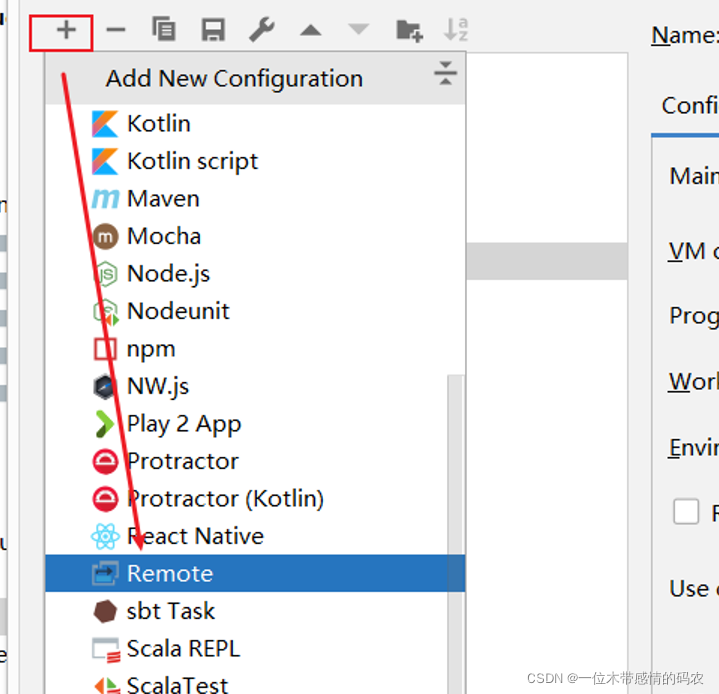
Task: Collapse the Add New Configuration popup list
Action: click(445, 74)
